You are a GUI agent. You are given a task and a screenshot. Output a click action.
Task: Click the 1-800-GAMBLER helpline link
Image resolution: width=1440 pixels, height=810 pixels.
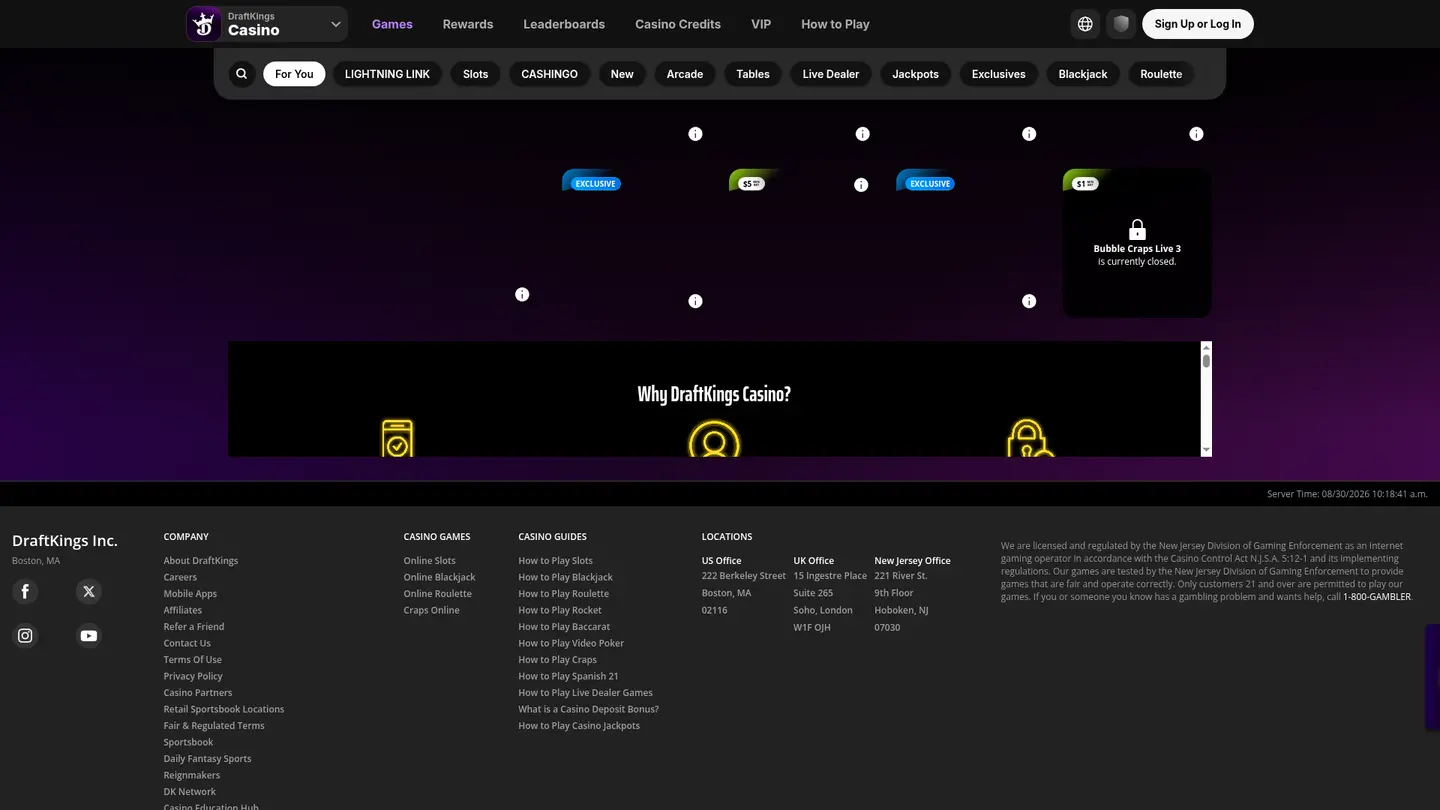1377,597
